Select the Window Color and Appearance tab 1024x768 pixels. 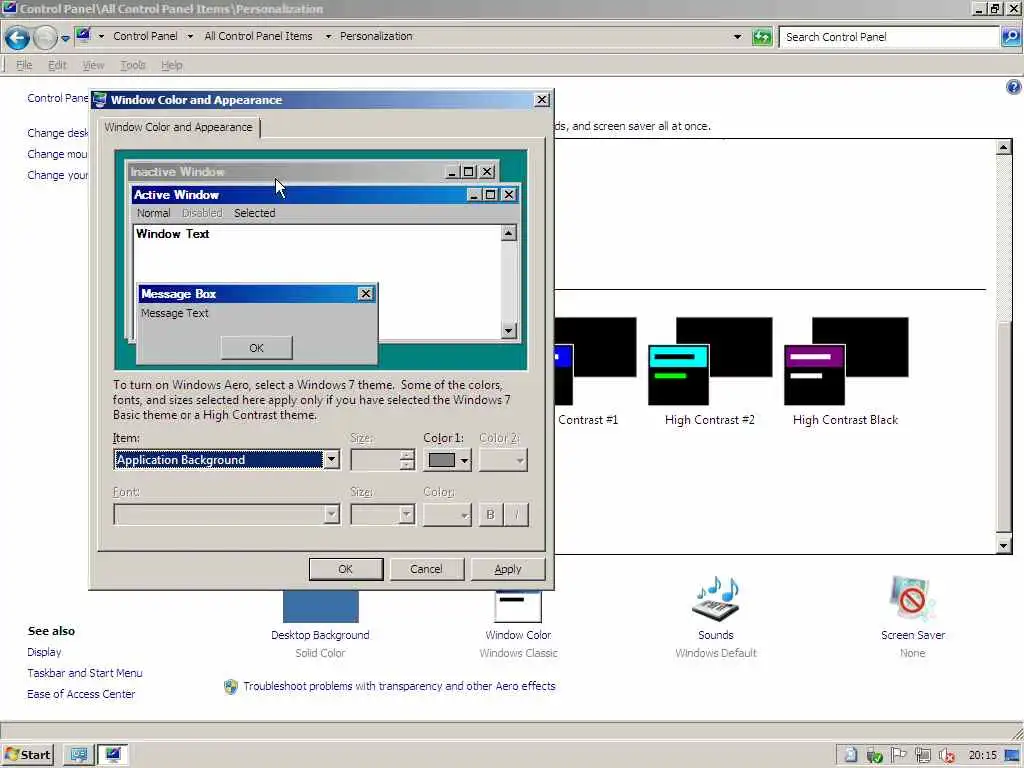click(178, 127)
